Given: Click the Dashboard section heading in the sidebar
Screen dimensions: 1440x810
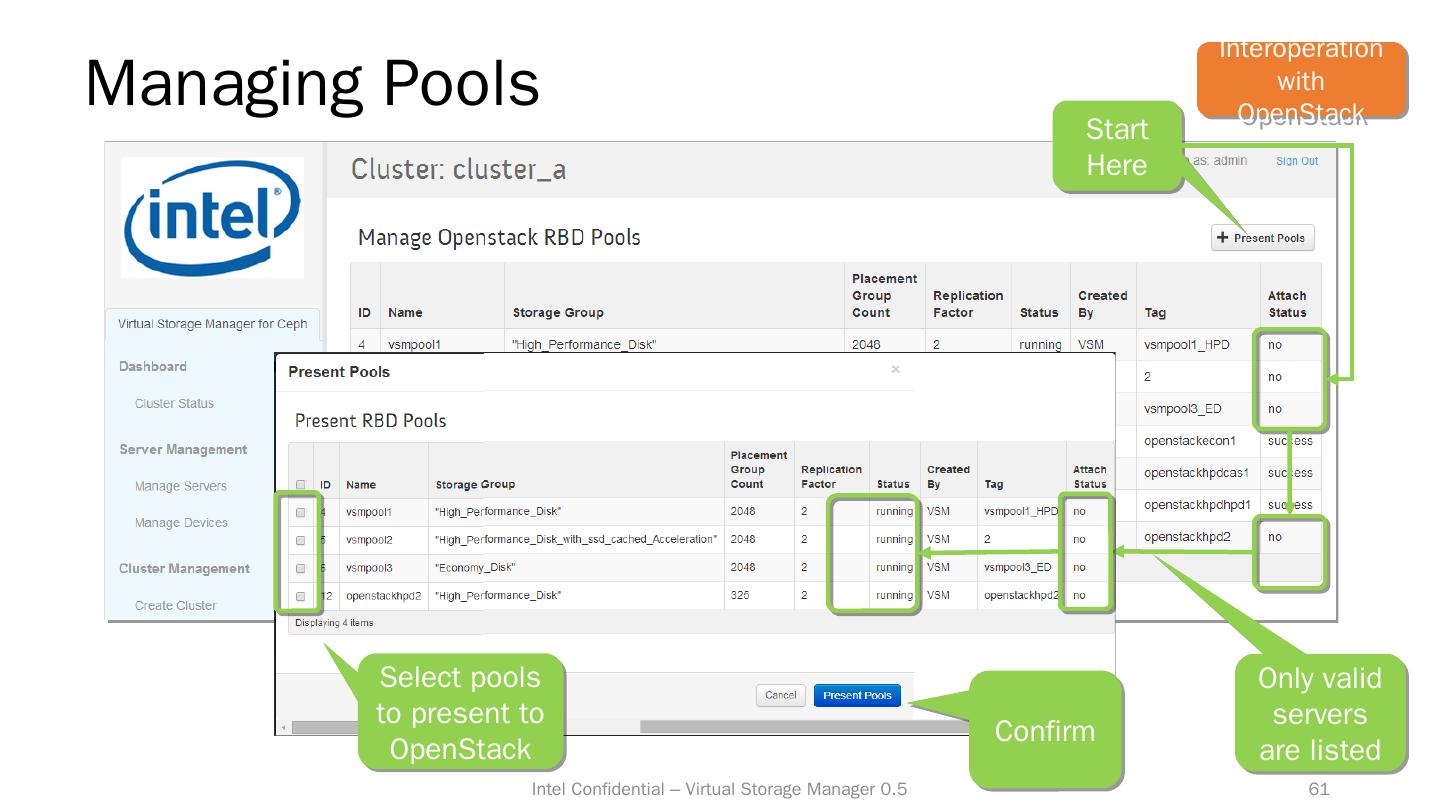Looking at the screenshot, I should point(153,367).
